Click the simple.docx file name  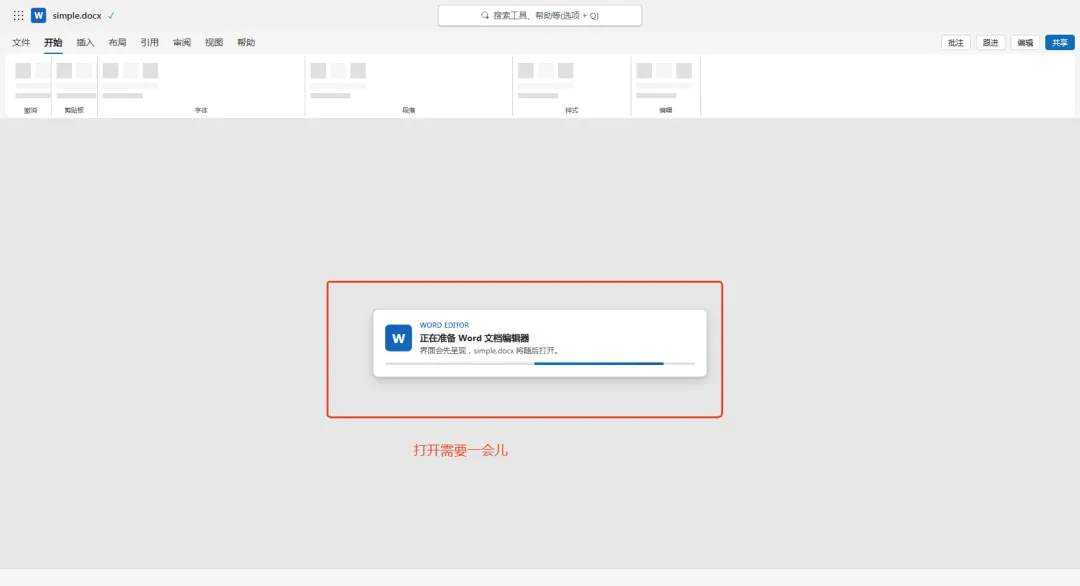pos(76,15)
